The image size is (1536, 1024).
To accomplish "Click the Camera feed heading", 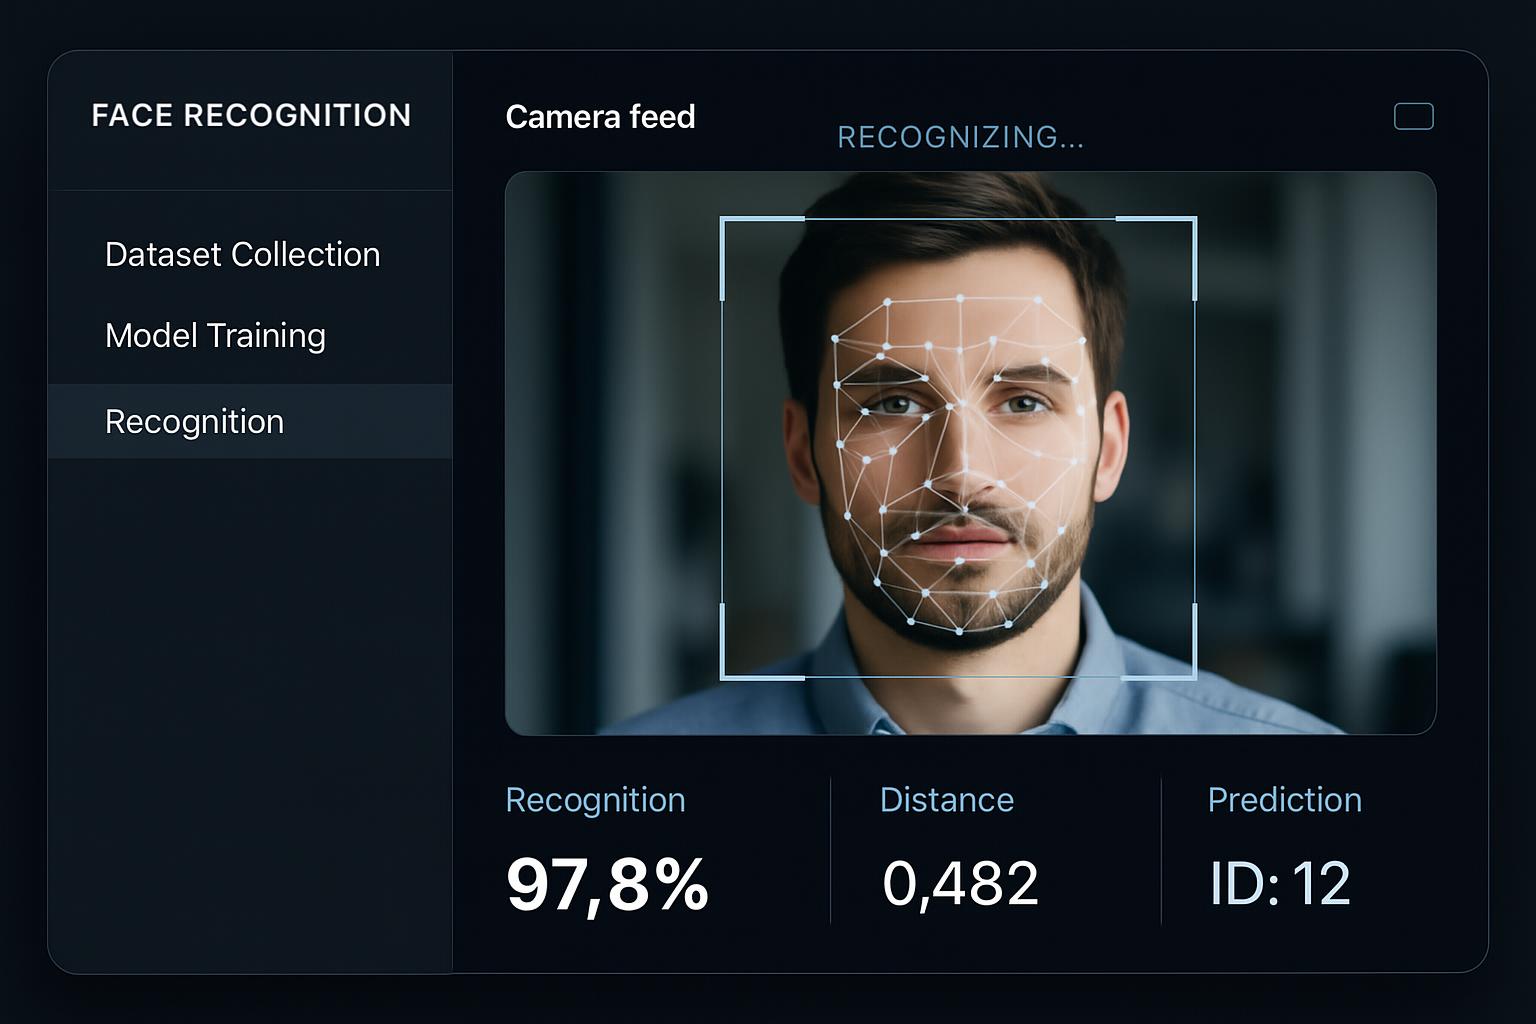I will point(600,117).
